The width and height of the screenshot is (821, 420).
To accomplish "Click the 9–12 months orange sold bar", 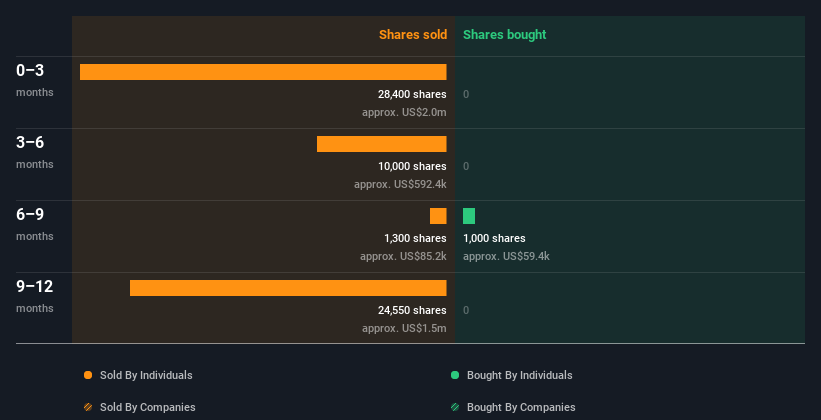I will coord(288,288).
